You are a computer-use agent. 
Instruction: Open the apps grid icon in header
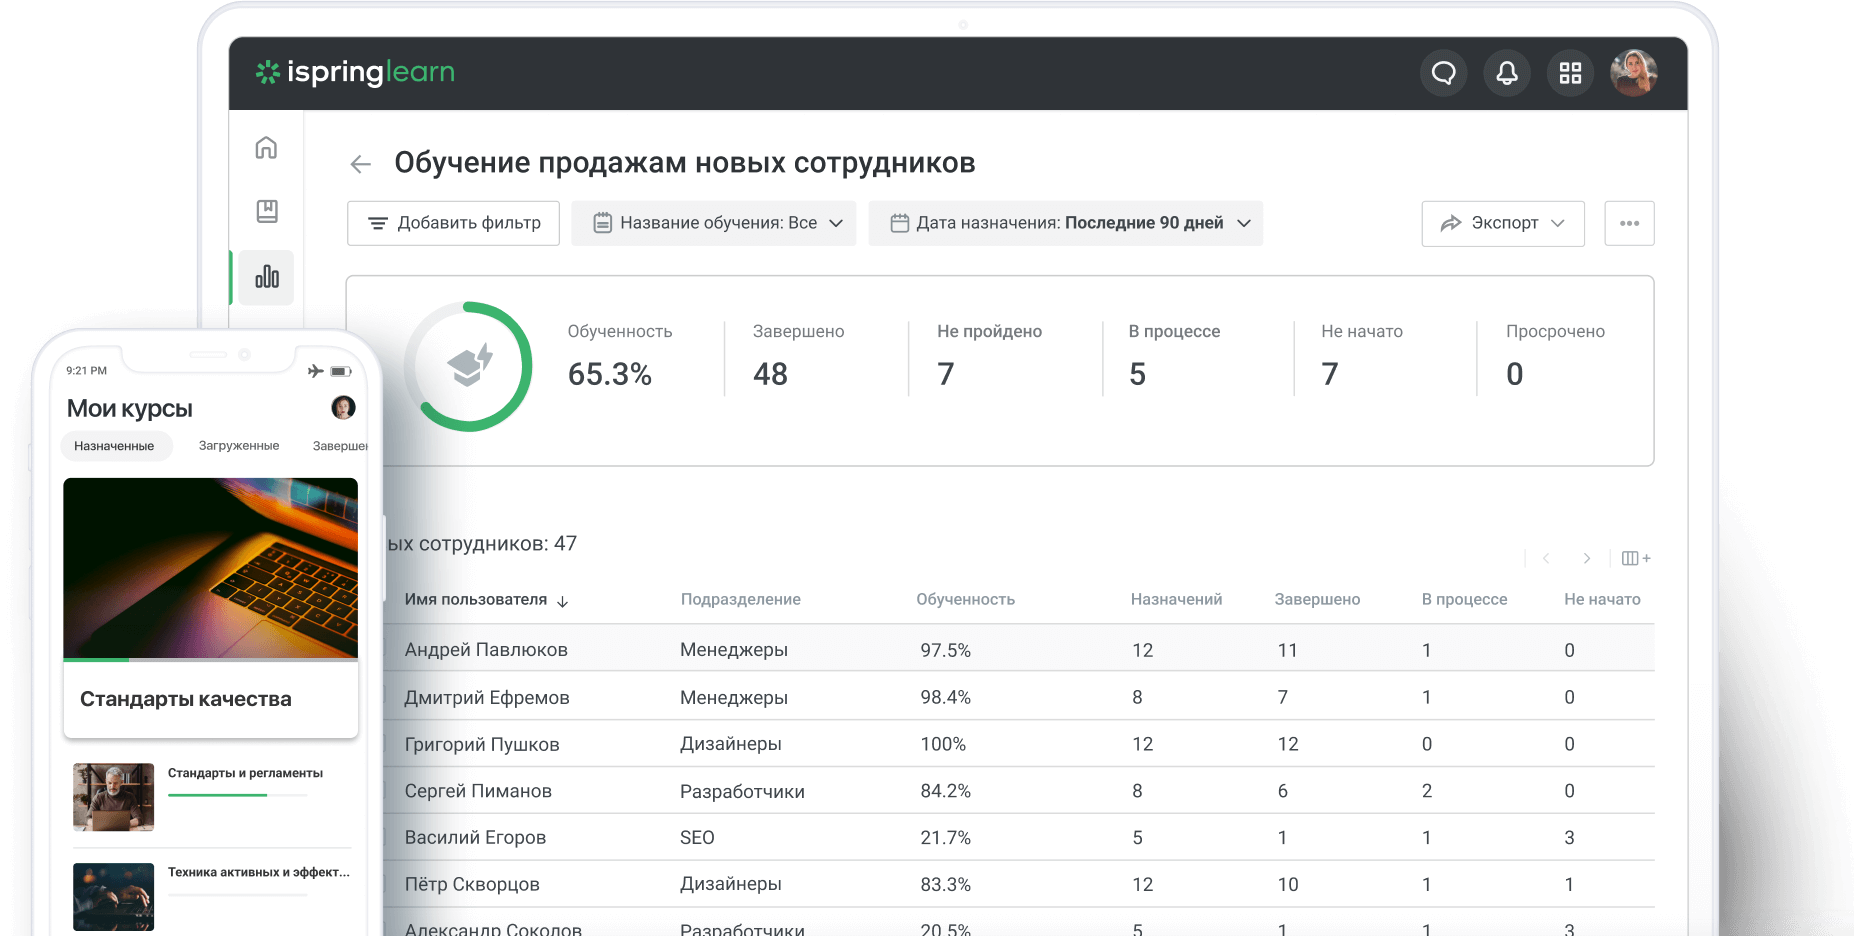click(x=1570, y=73)
